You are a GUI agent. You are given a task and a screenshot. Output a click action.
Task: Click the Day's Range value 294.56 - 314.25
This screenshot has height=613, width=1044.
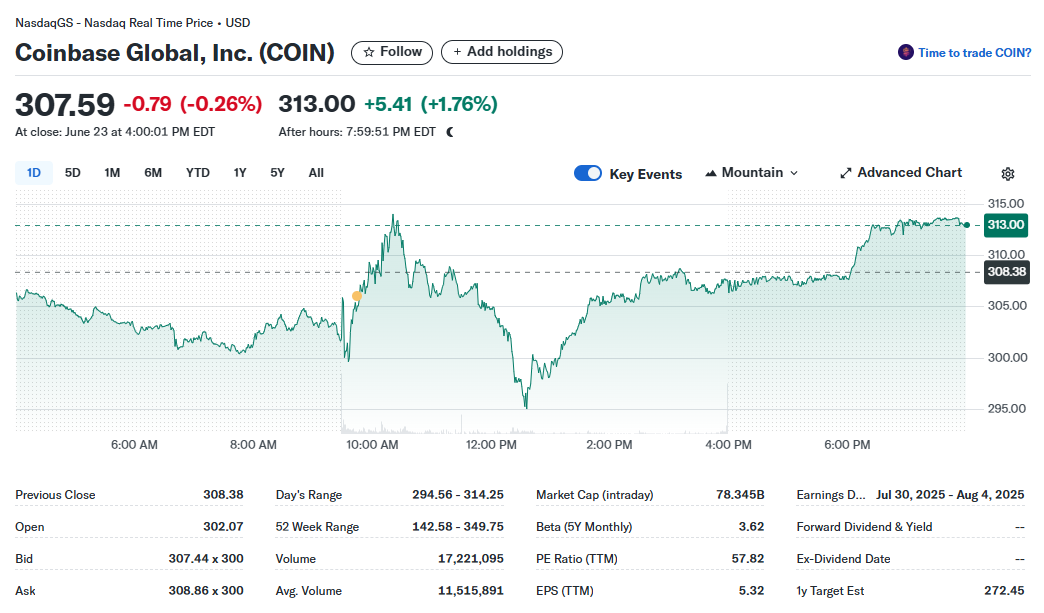click(458, 495)
